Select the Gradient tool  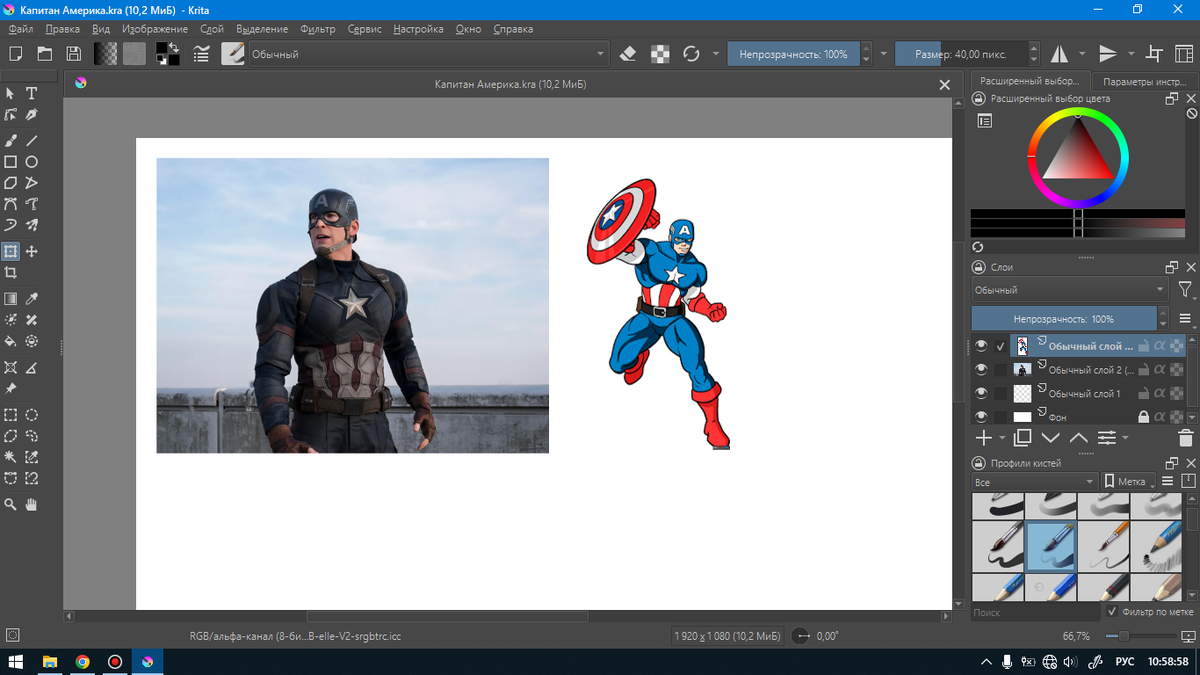pyautogui.click(x=11, y=299)
